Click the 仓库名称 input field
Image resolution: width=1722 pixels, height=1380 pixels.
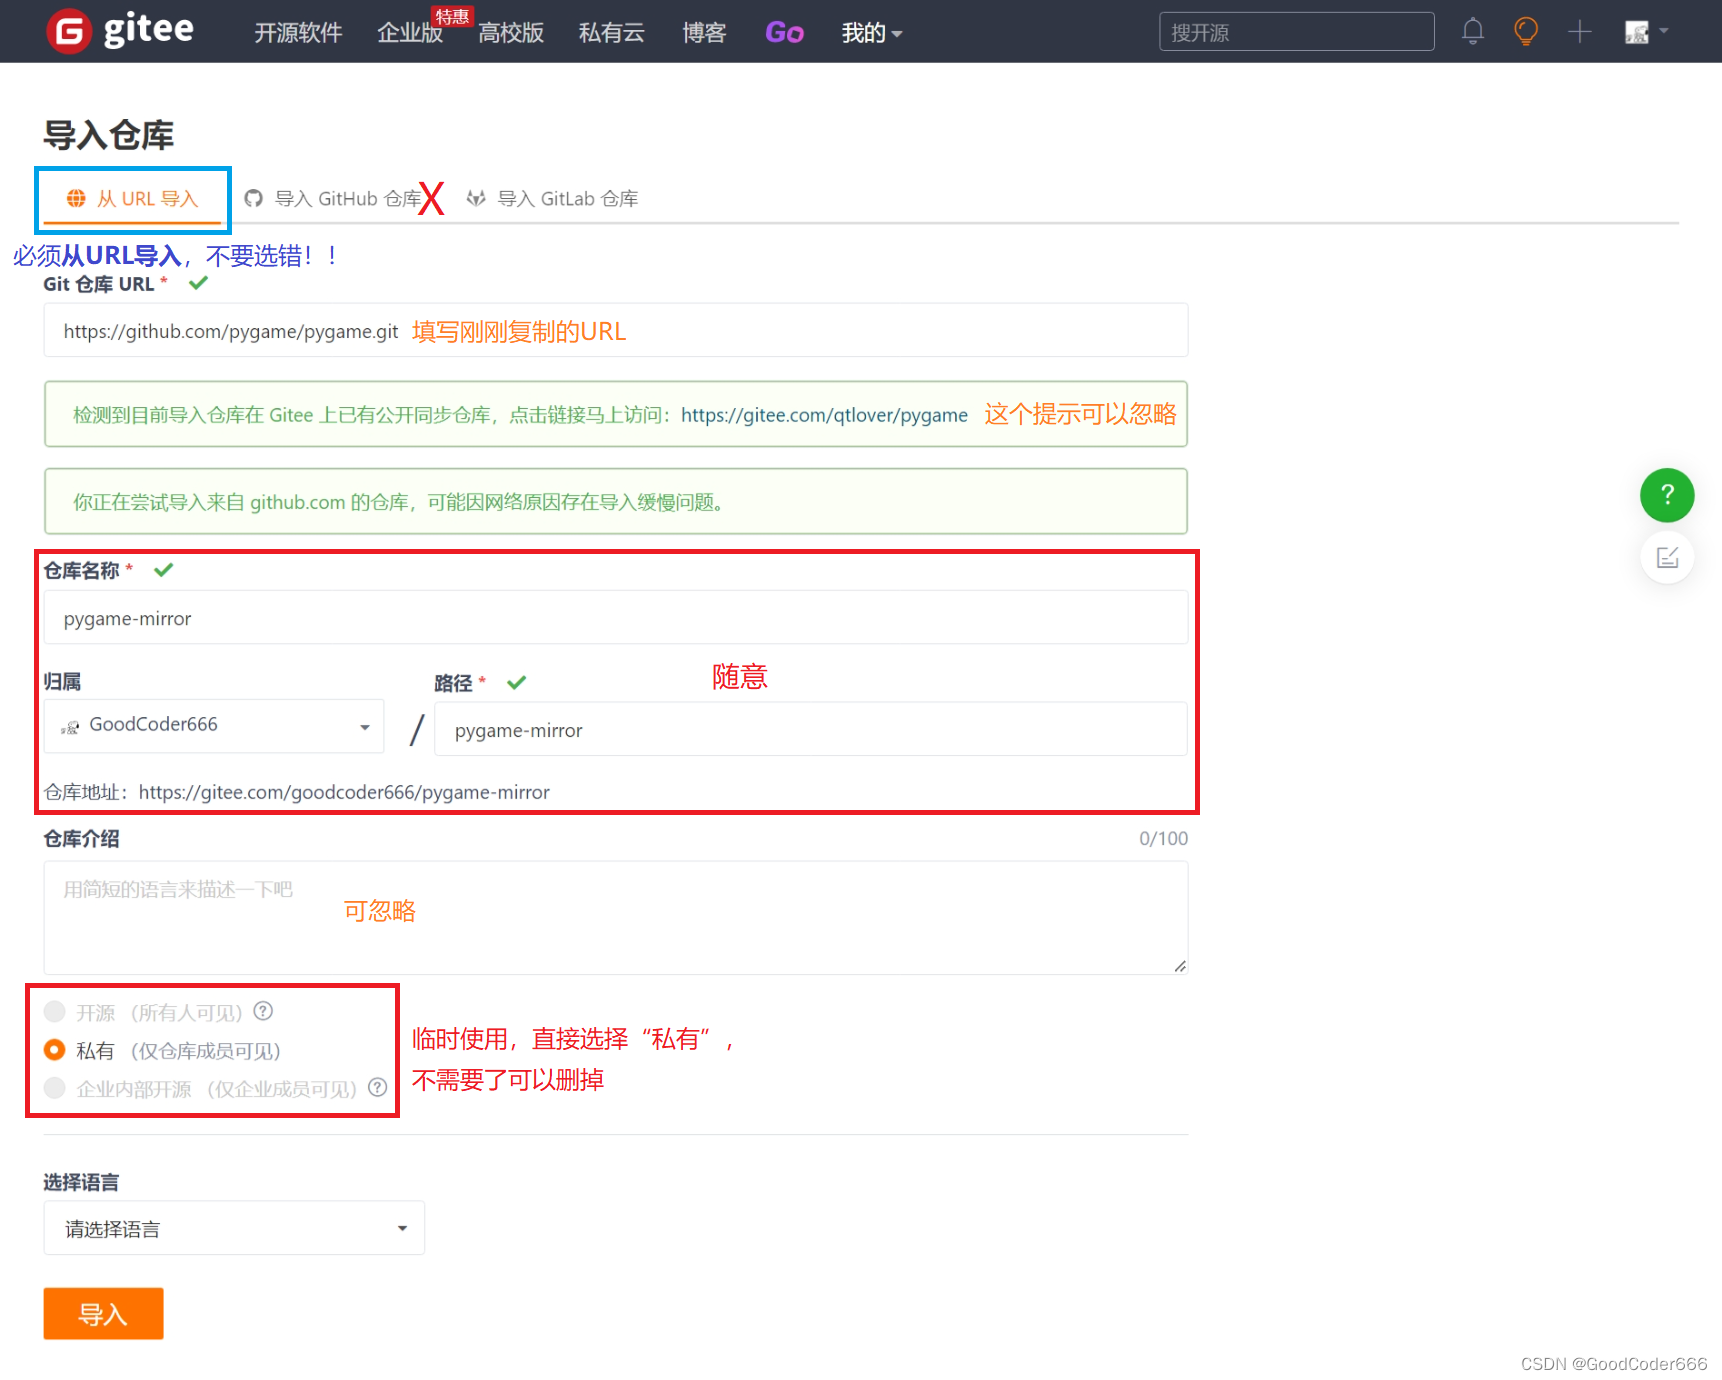point(615,617)
